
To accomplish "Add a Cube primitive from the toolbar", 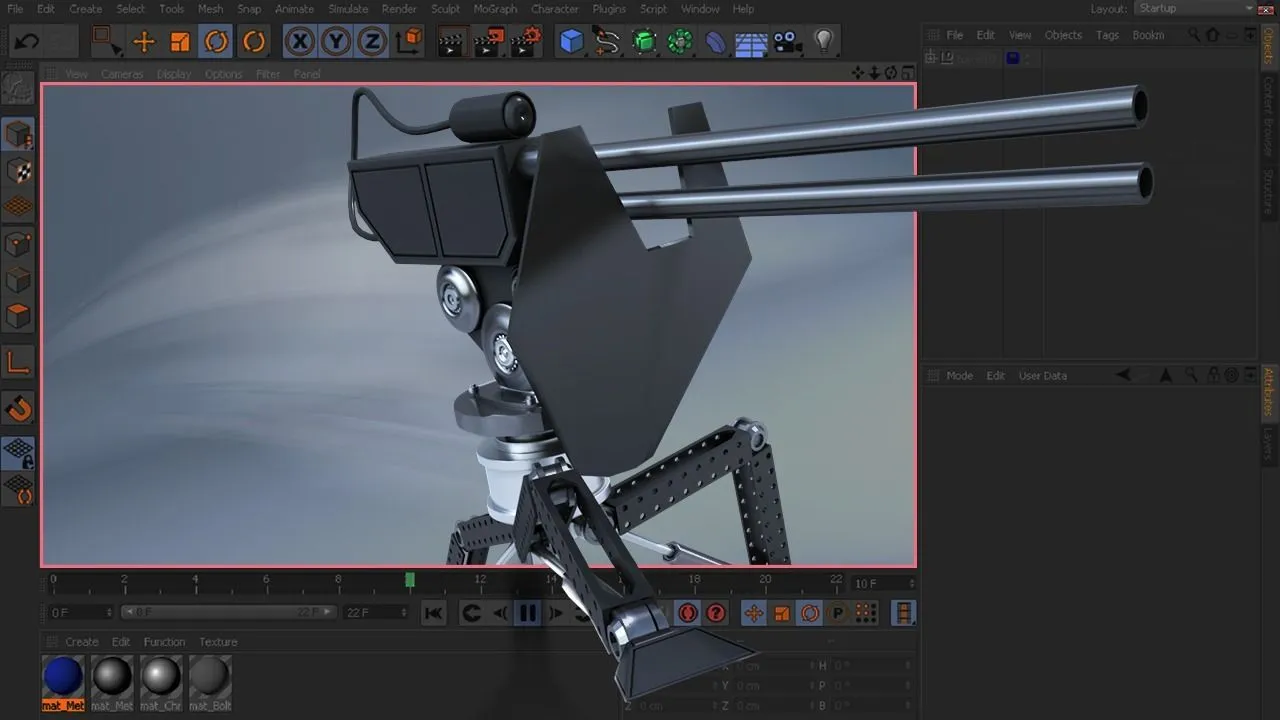I will click(571, 40).
